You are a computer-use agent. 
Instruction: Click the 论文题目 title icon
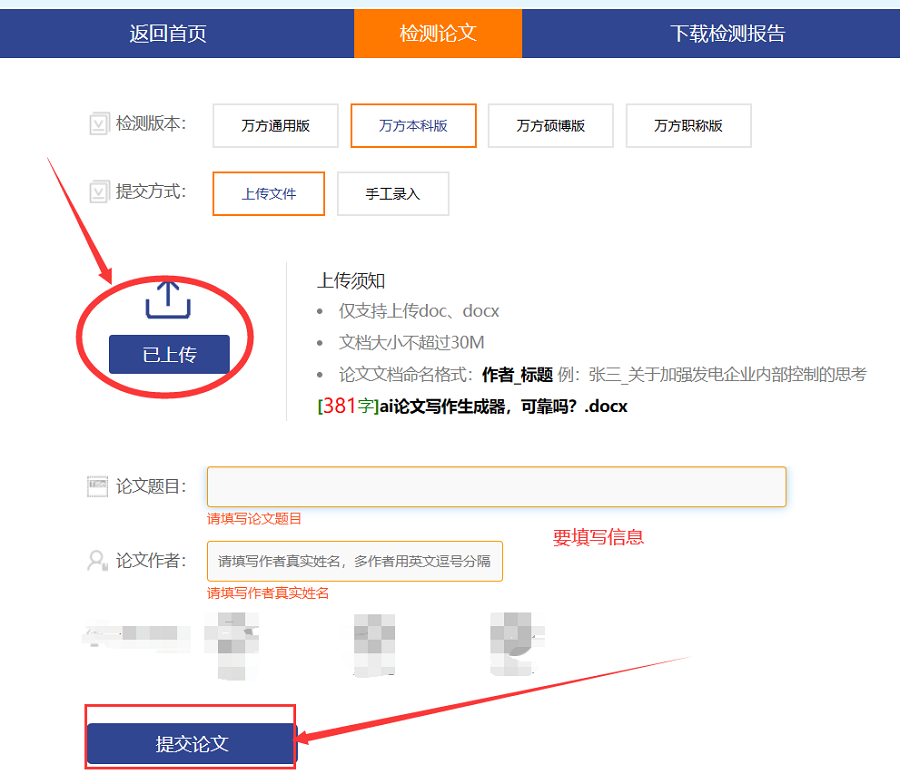coord(98,486)
